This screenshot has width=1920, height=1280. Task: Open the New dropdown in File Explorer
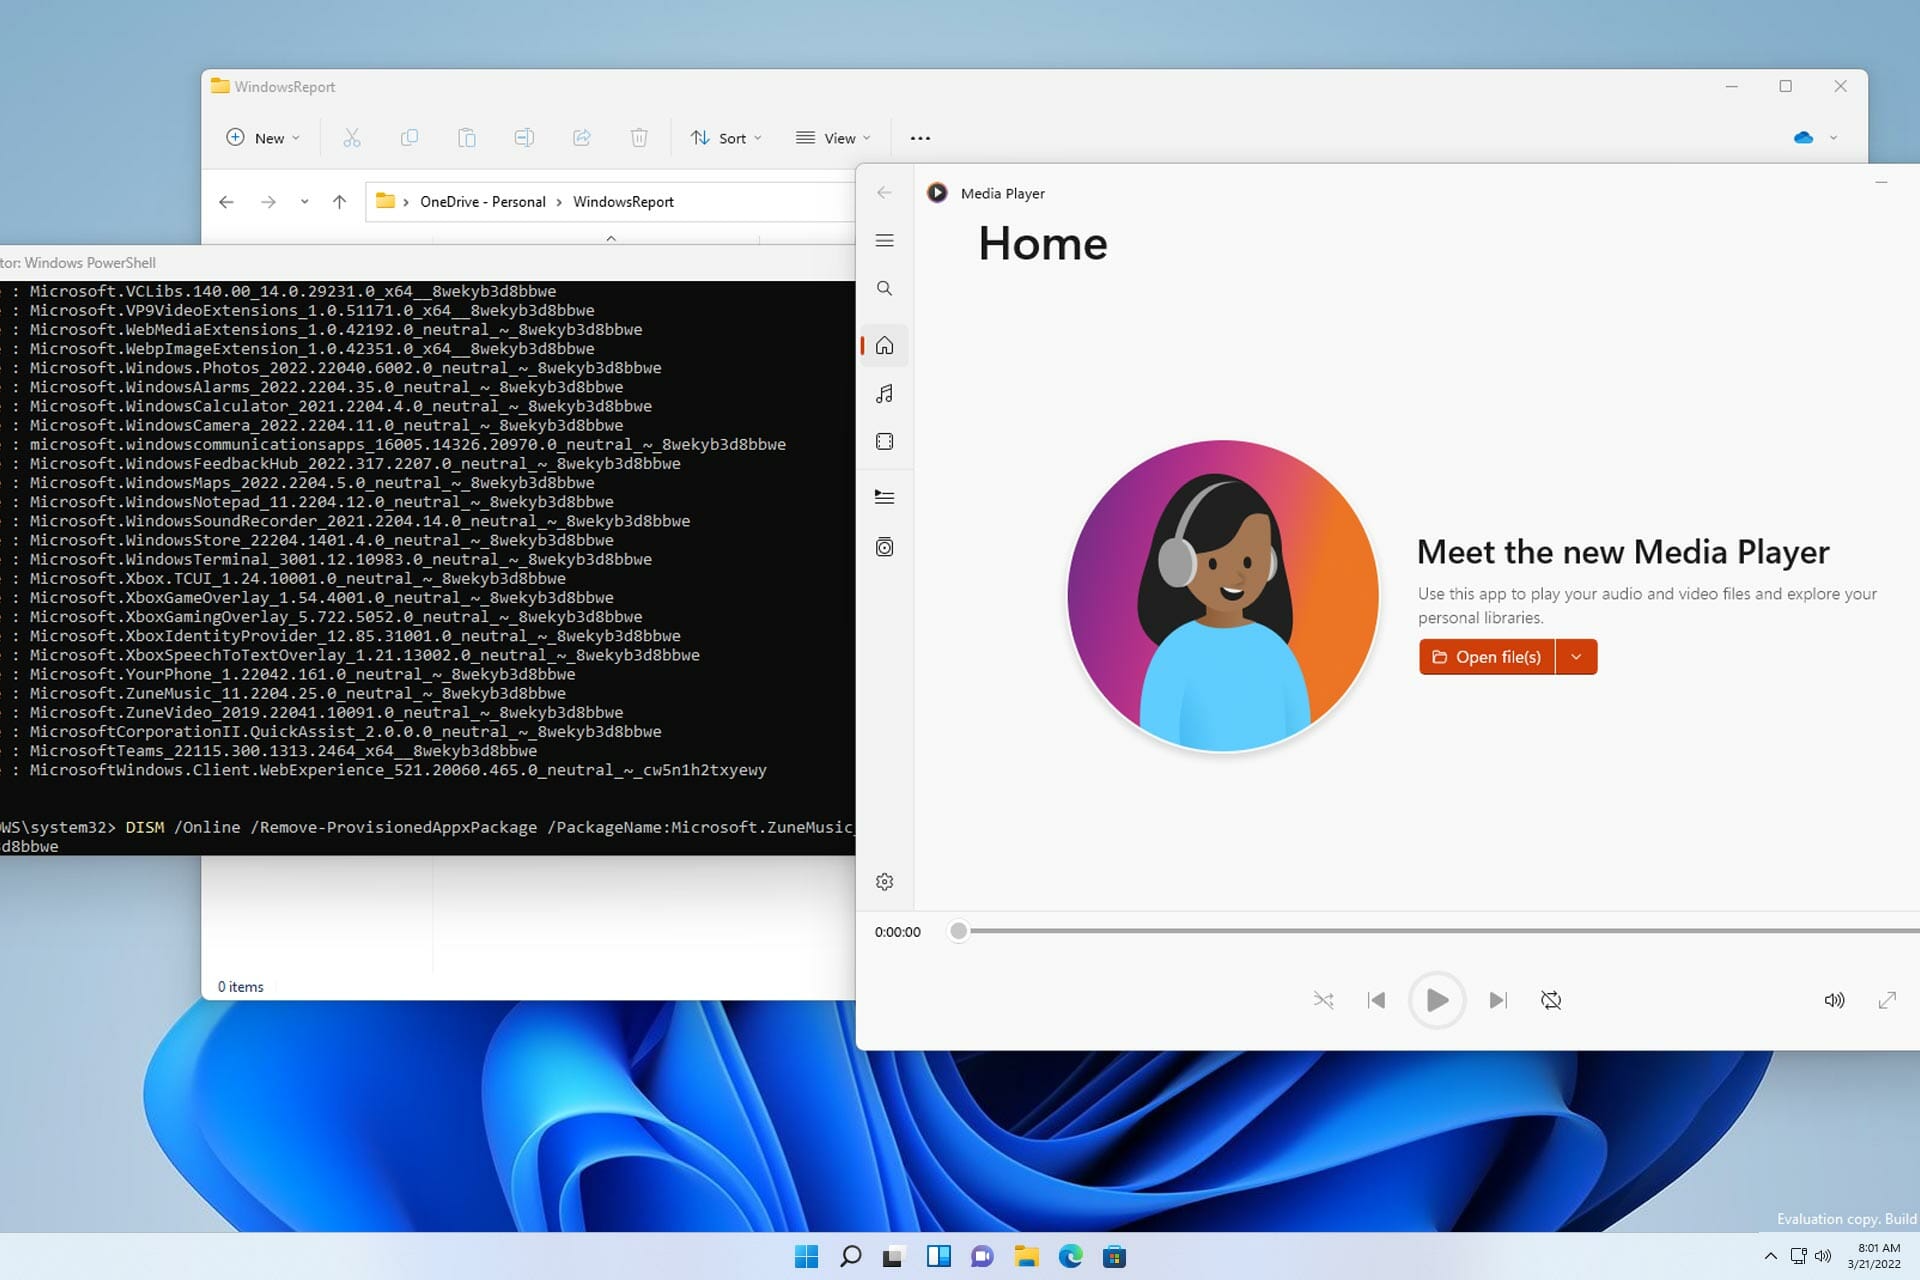tap(262, 137)
